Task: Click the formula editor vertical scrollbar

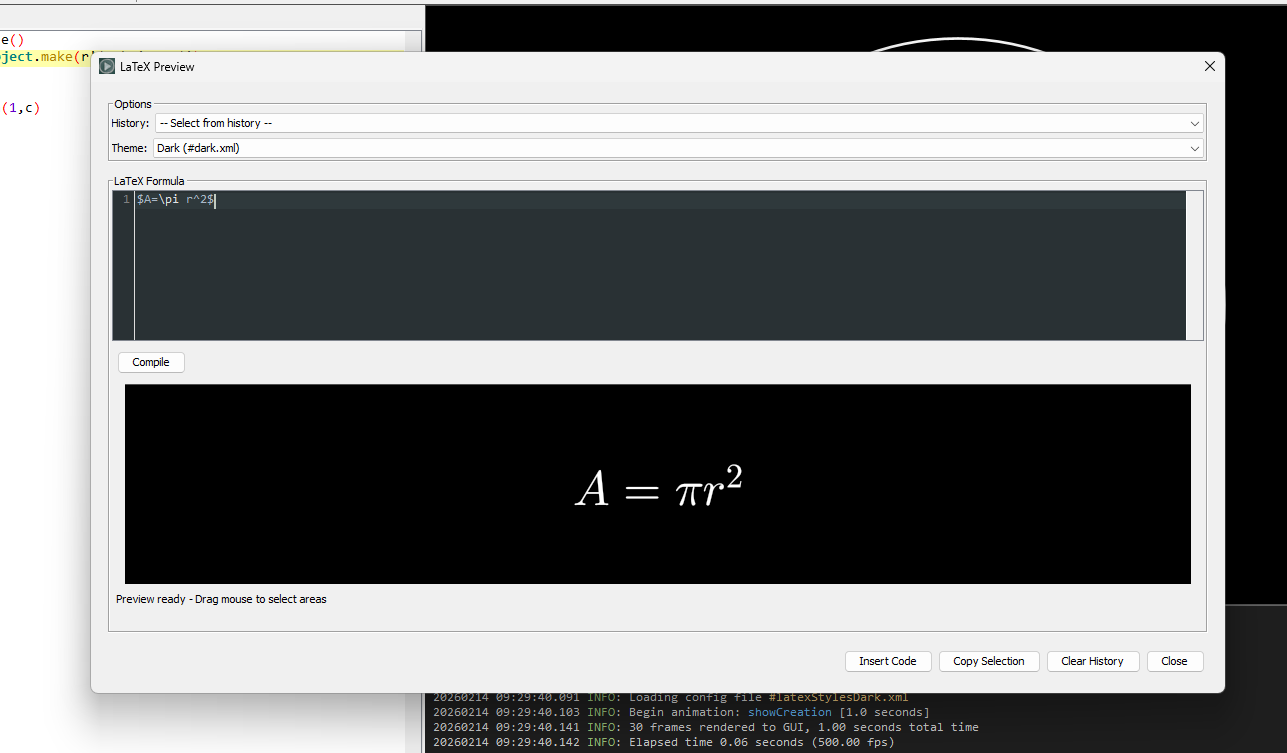Action: pyautogui.click(x=1194, y=265)
